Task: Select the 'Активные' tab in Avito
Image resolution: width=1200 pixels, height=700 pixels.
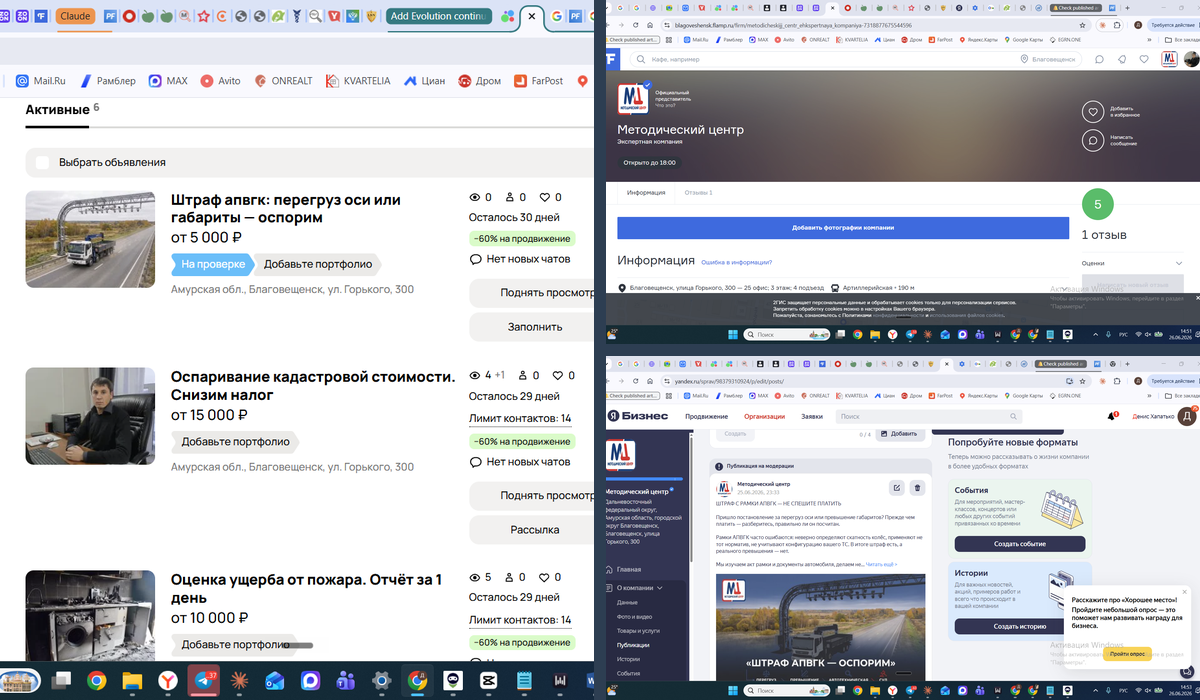Action: [57, 109]
